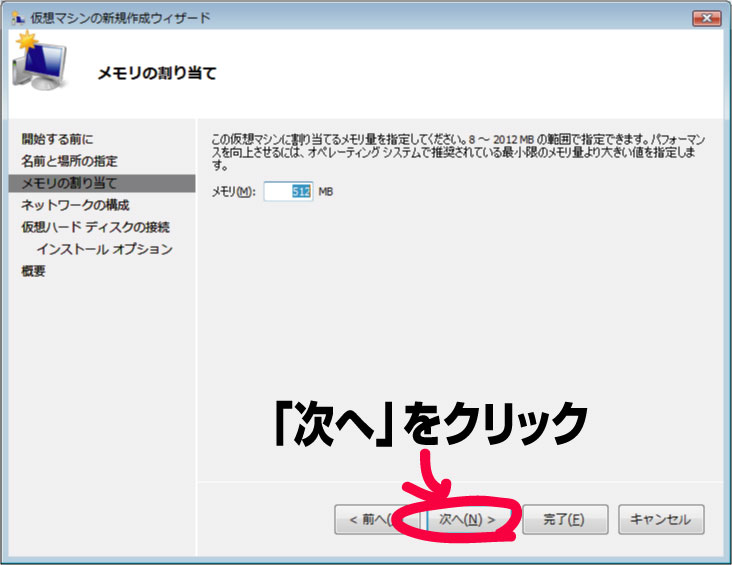Select 名前と場所の指定 step
This screenshot has height=565, width=732.
tap(70, 161)
